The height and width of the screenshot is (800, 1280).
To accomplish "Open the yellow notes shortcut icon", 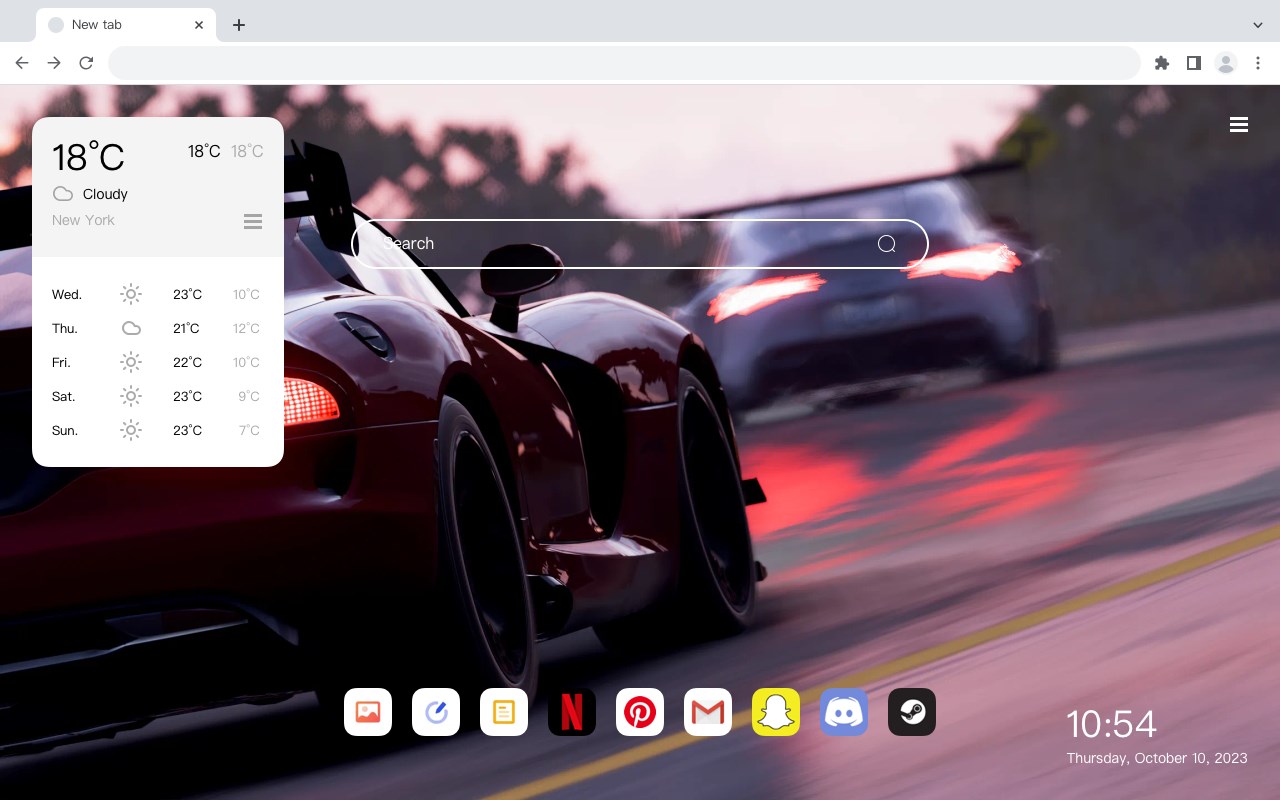I will (x=504, y=712).
